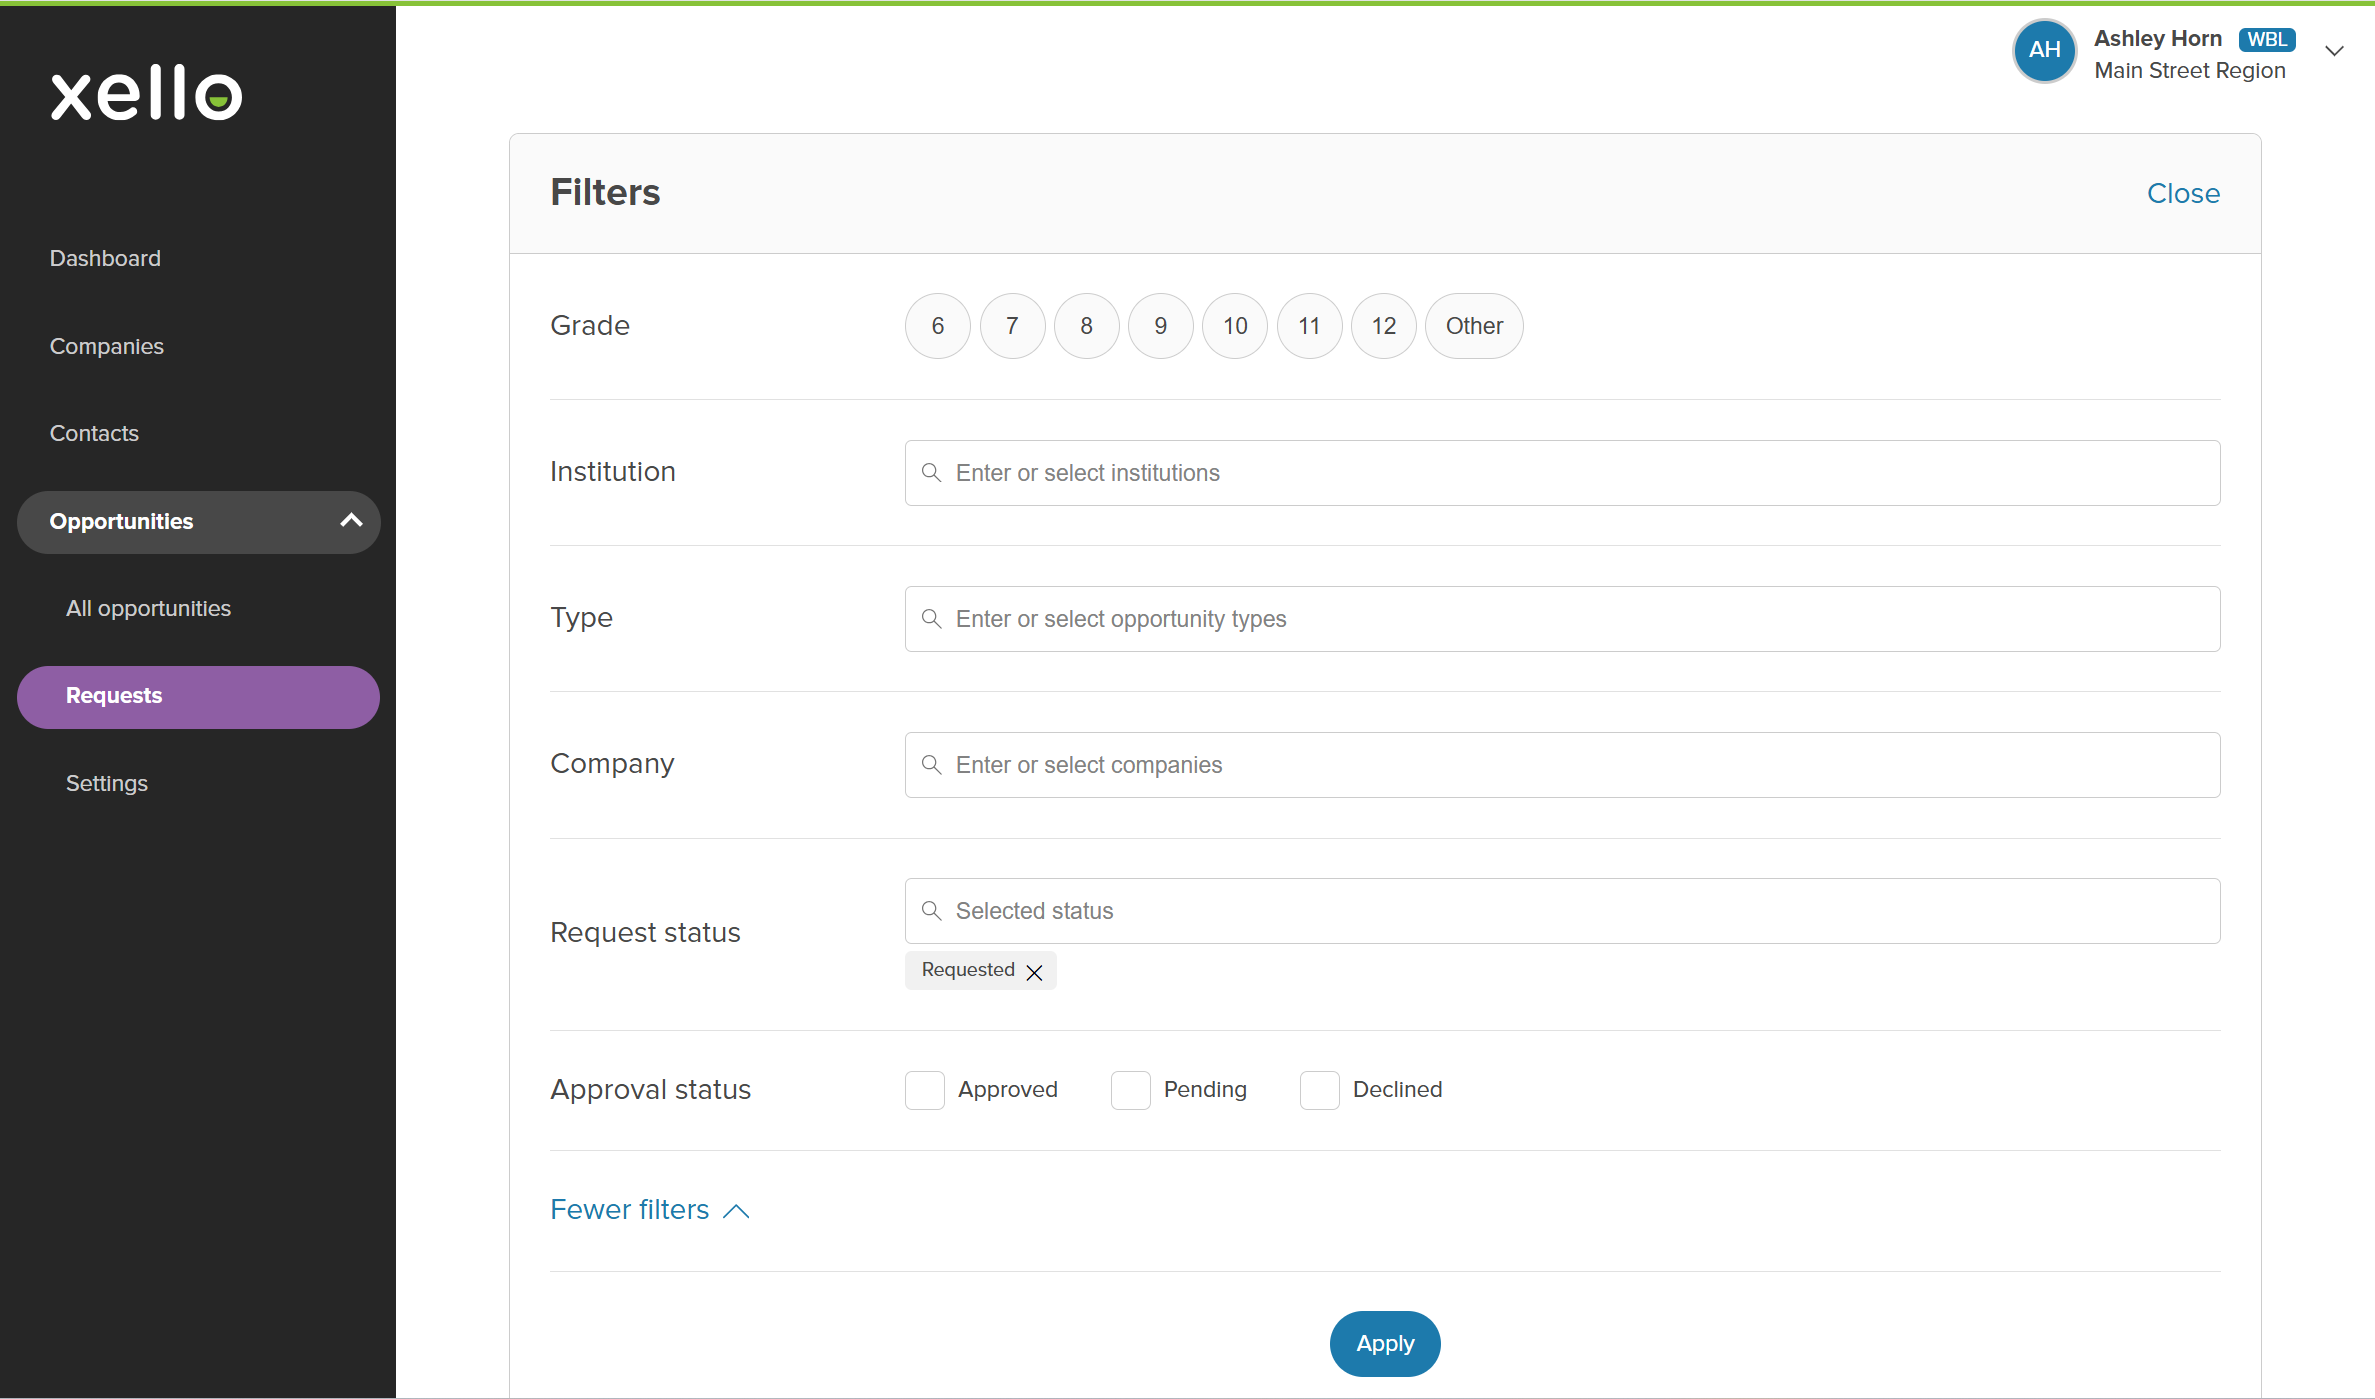
Task: Select All opportunities submenu item
Action: click(148, 608)
